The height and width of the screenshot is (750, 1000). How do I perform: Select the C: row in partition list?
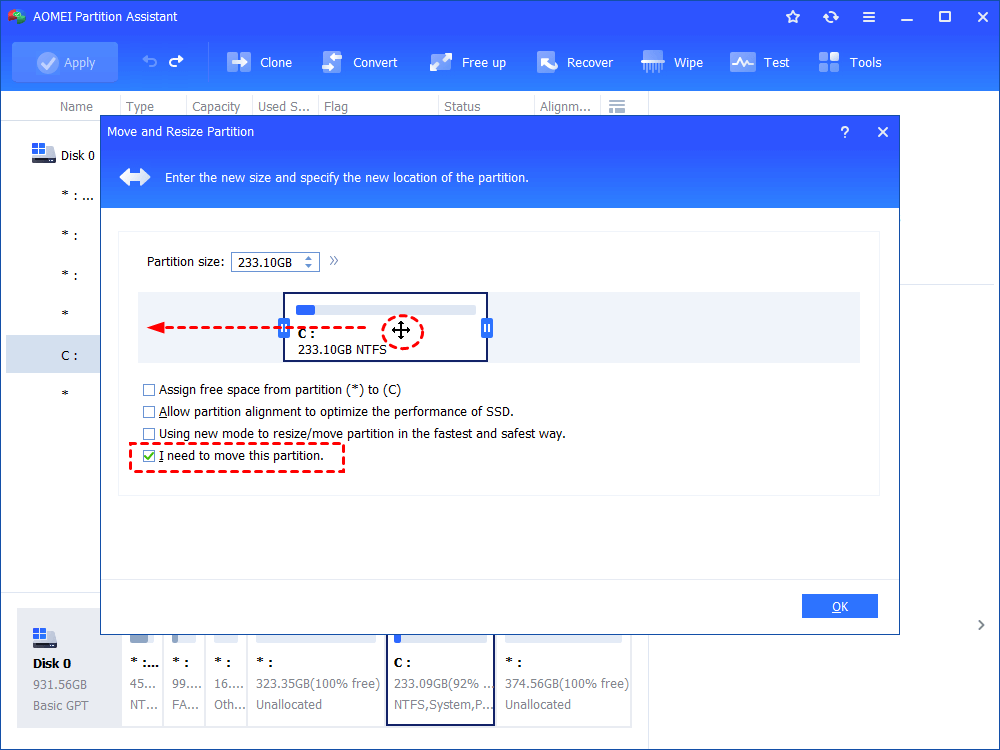[53, 355]
